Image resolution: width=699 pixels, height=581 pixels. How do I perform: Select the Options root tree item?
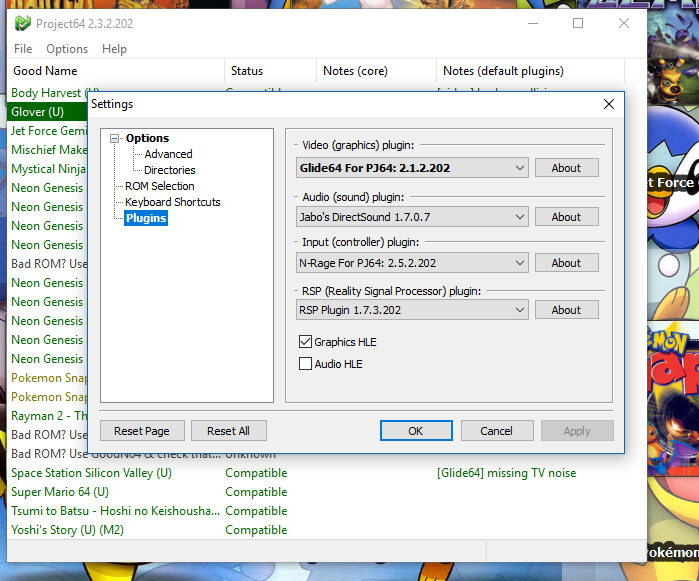[x=147, y=138]
